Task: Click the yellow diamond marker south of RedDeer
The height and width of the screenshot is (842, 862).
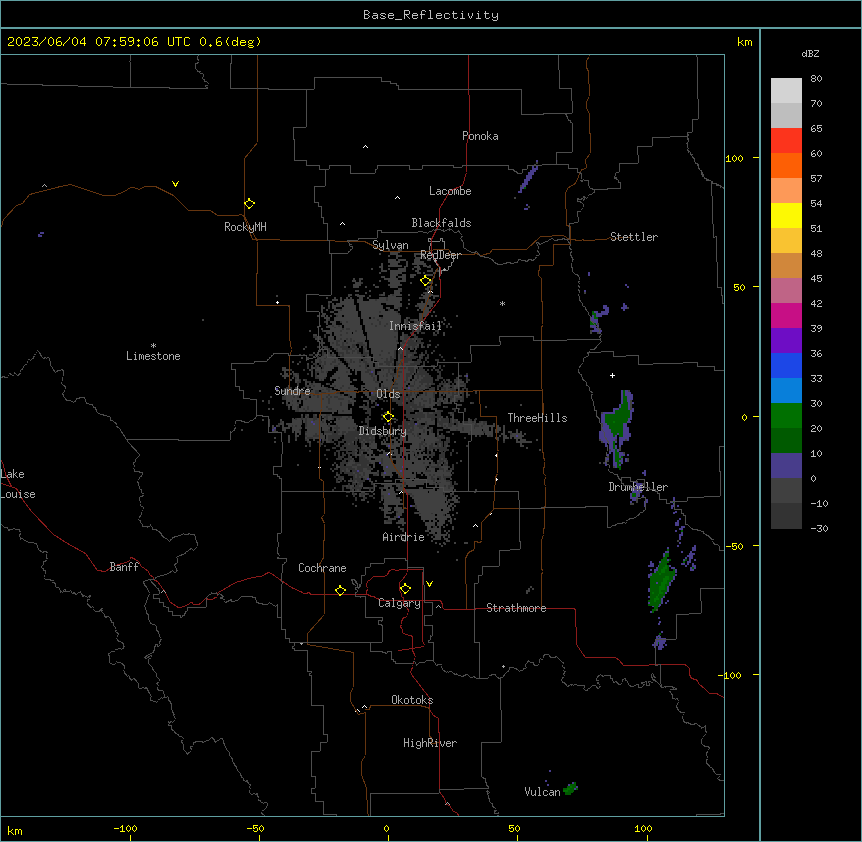Action: coord(426,280)
